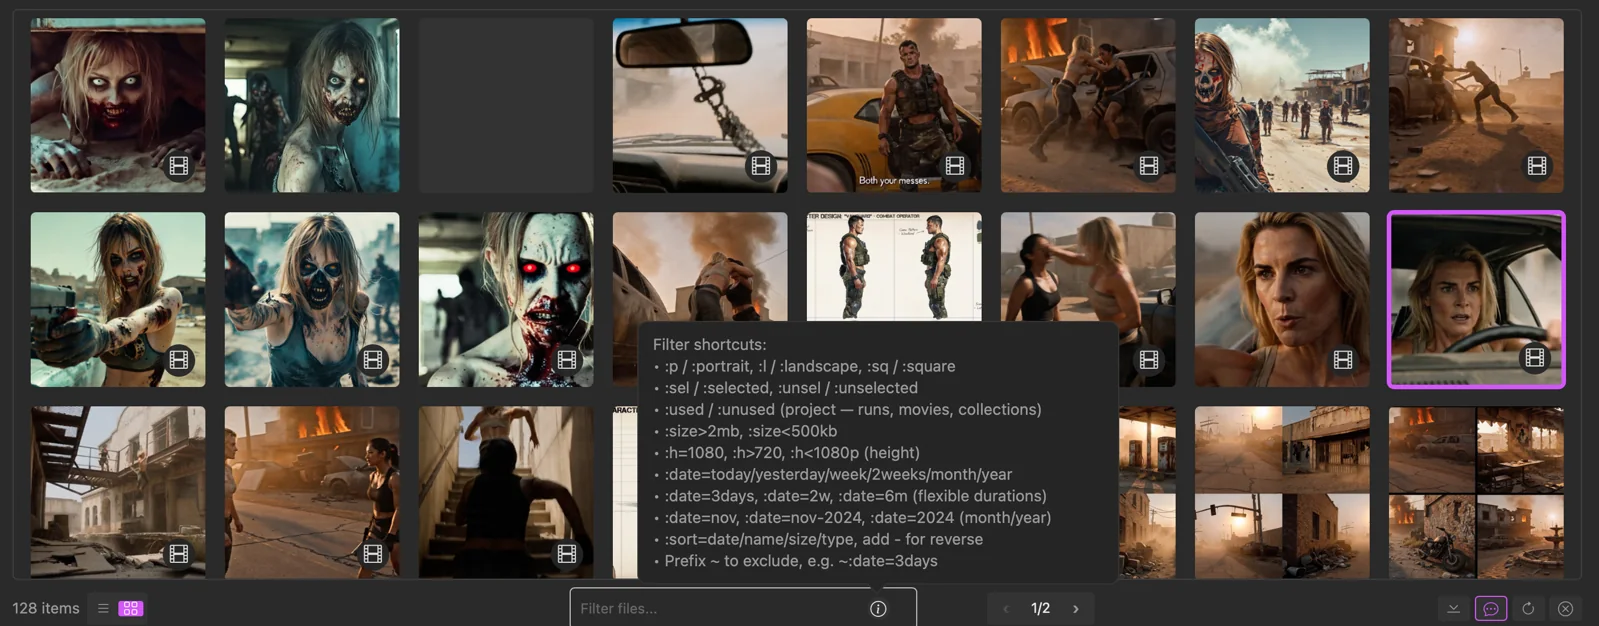Click film icon on person pushing car thumbnail
This screenshot has width=1599, height=626.
(x=1537, y=166)
